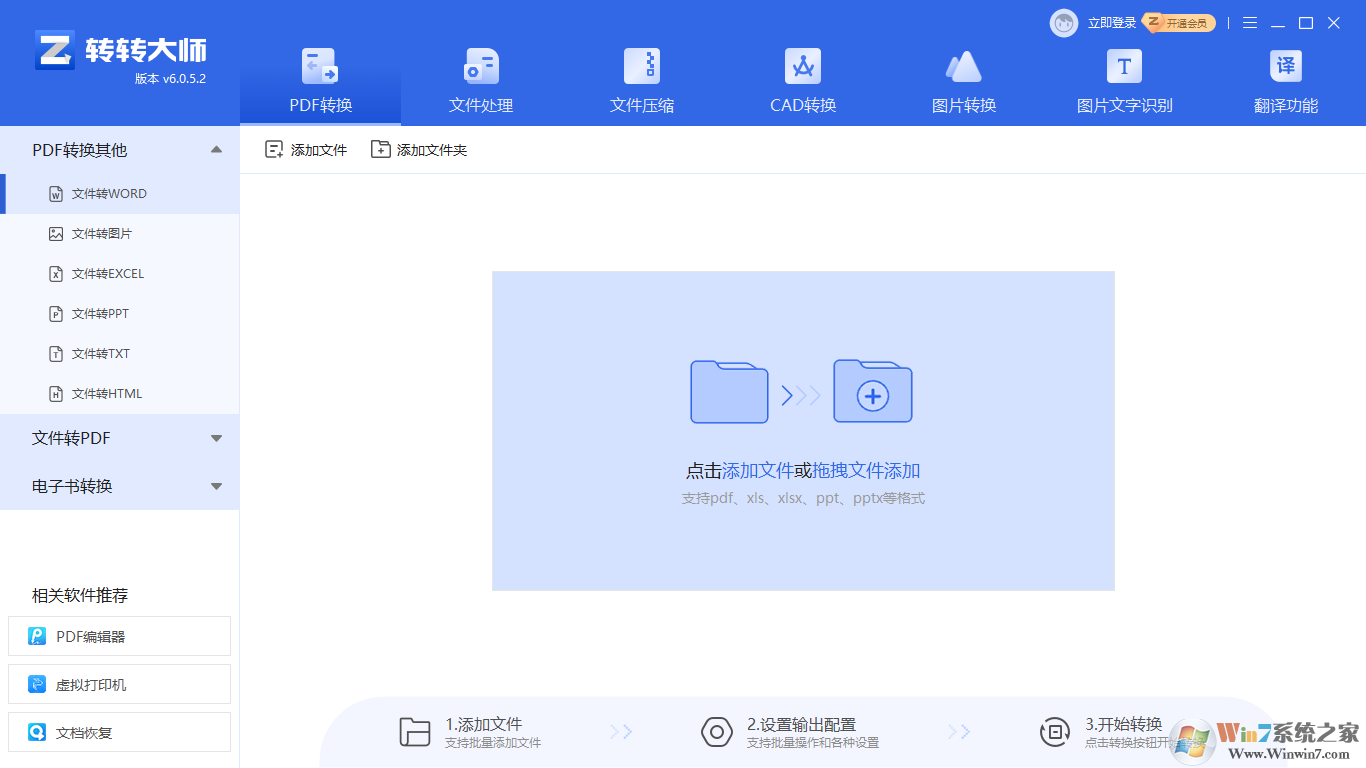Select the 图片转换 tab

tap(964, 82)
